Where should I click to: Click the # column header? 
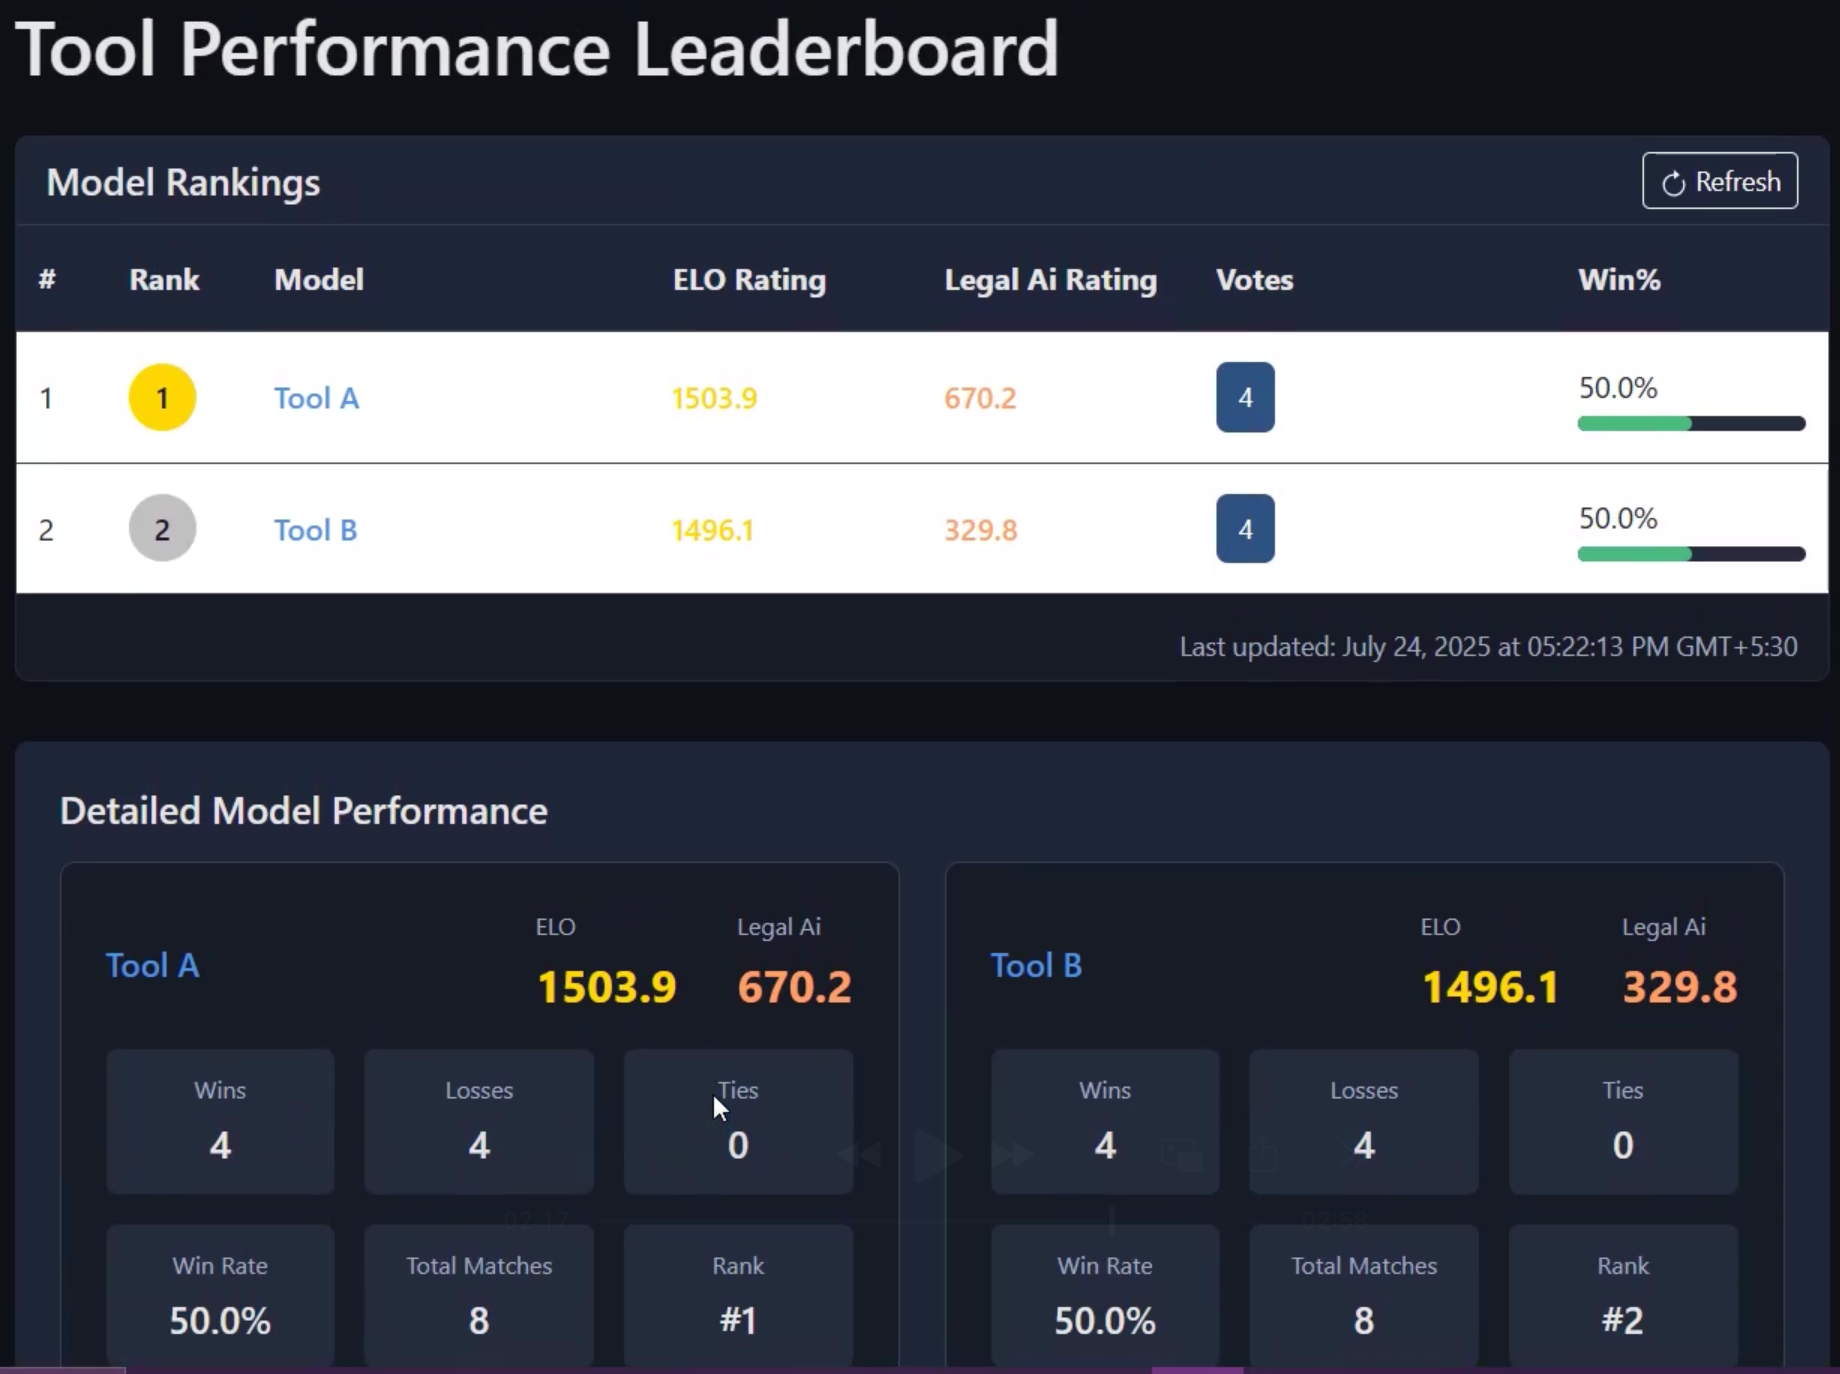pos(47,280)
